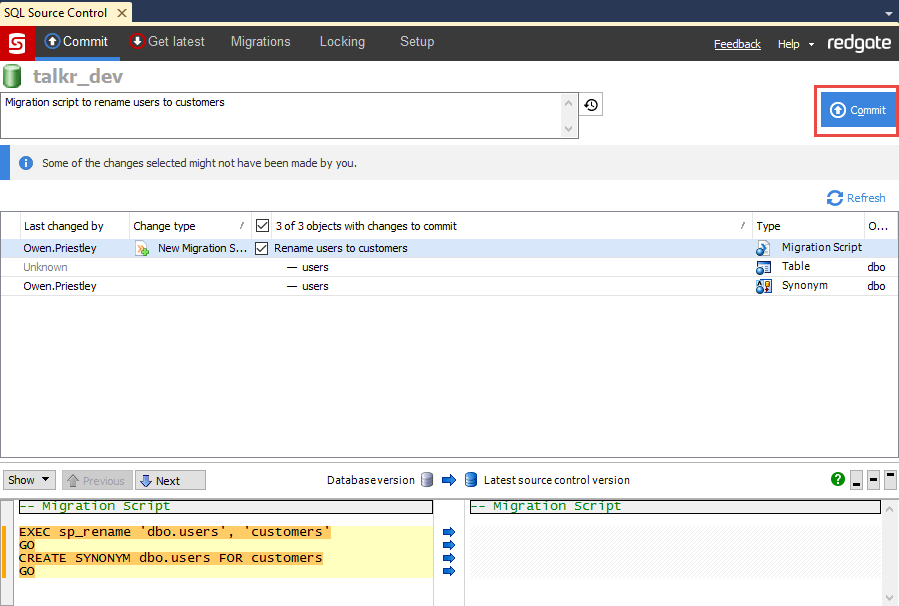Image resolution: width=899 pixels, height=606 pixels.
Task: Click the talkr_dev database icon
Action: (x=10, y=75)
